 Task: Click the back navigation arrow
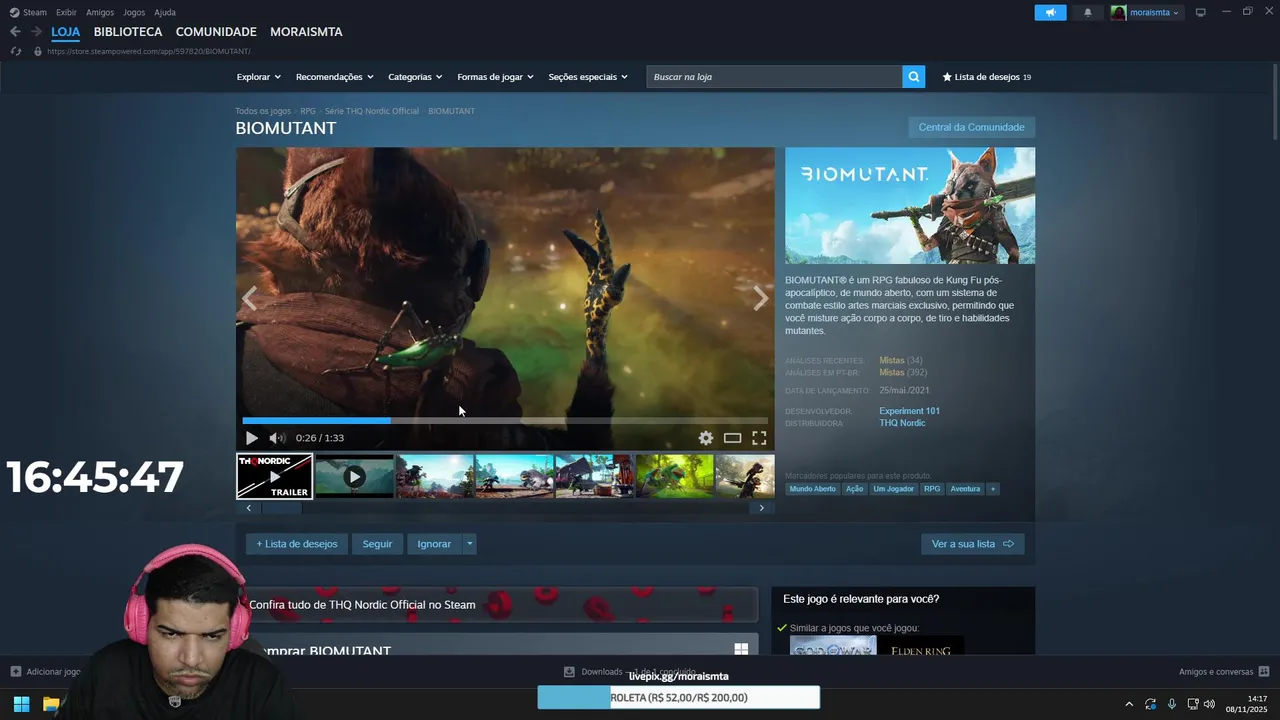click(x=15, y=32)
